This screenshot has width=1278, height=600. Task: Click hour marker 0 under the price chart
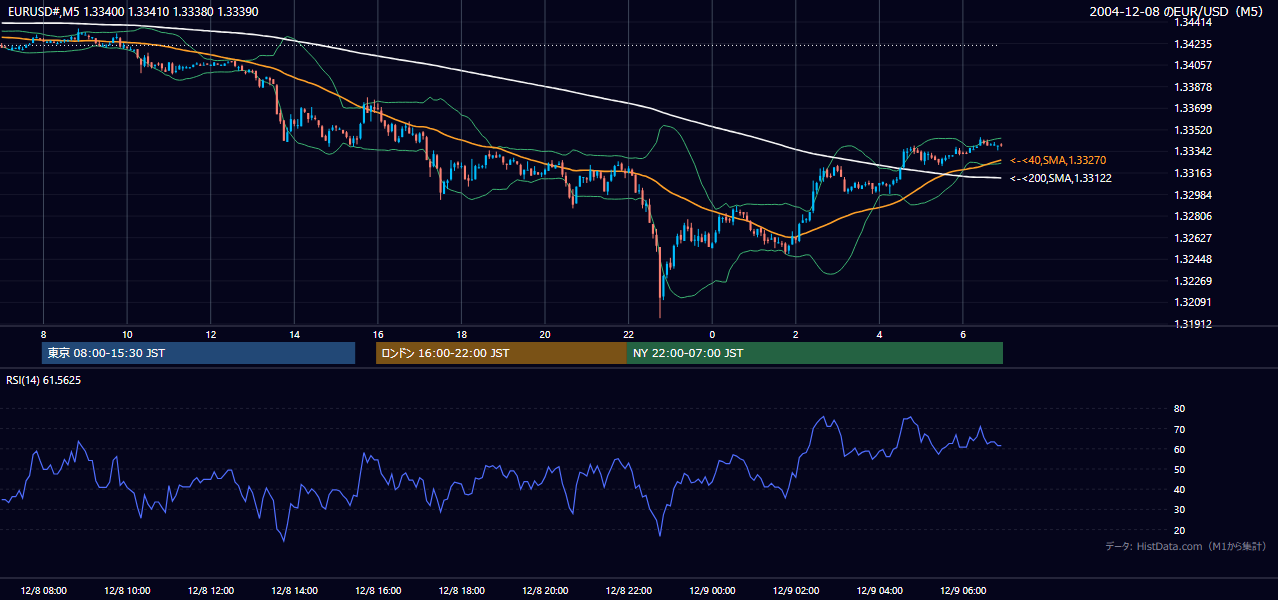[x=712, y=333]
